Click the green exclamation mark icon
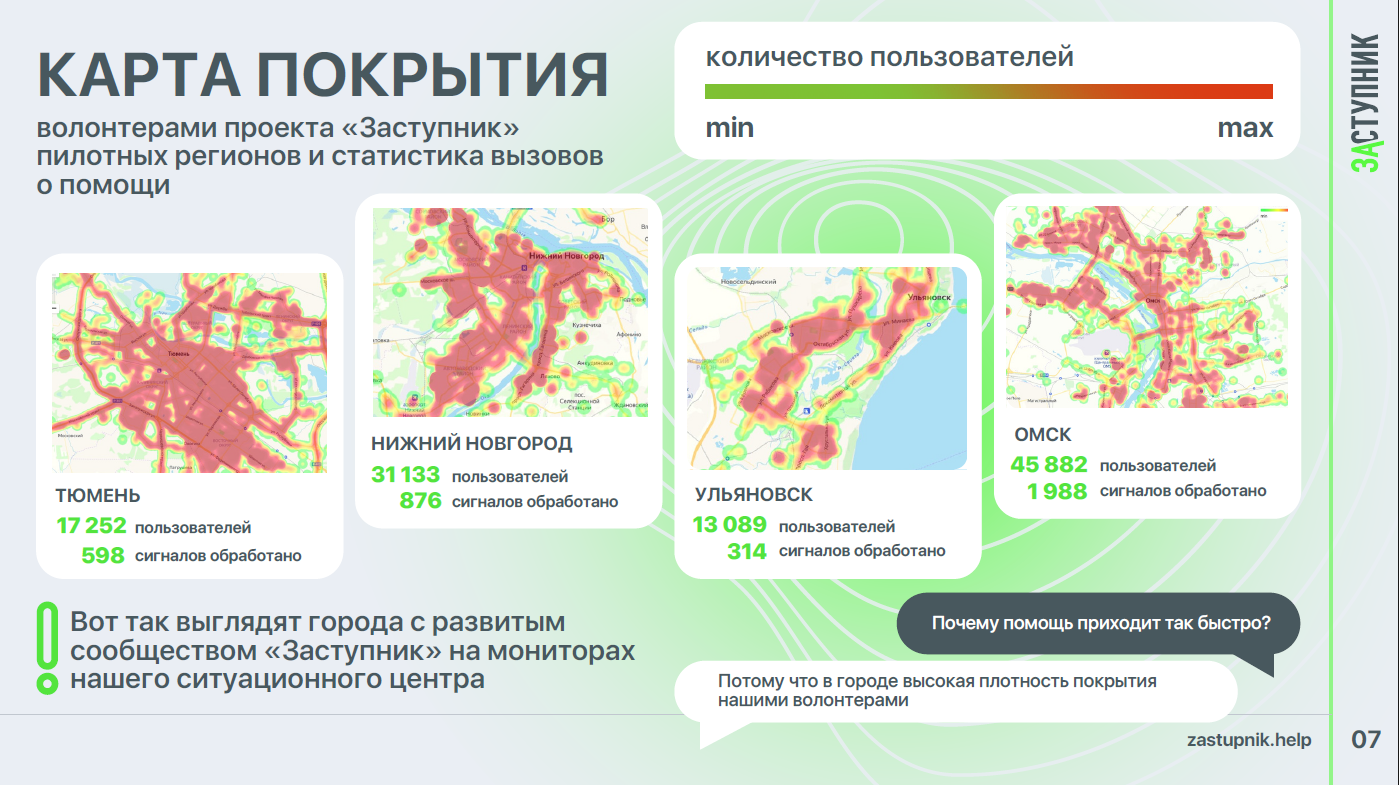 click(x=46, y=648)
